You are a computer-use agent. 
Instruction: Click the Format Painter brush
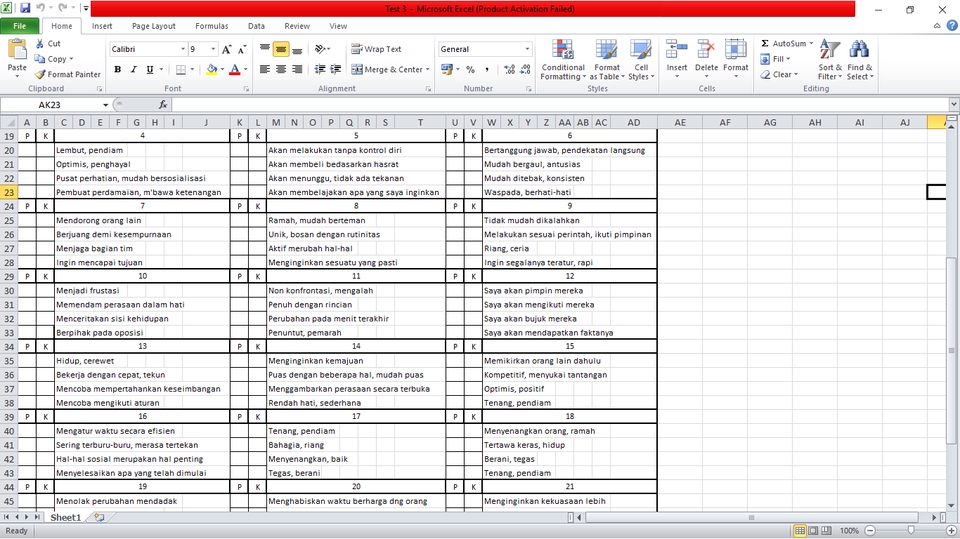(x=40, y=74)
